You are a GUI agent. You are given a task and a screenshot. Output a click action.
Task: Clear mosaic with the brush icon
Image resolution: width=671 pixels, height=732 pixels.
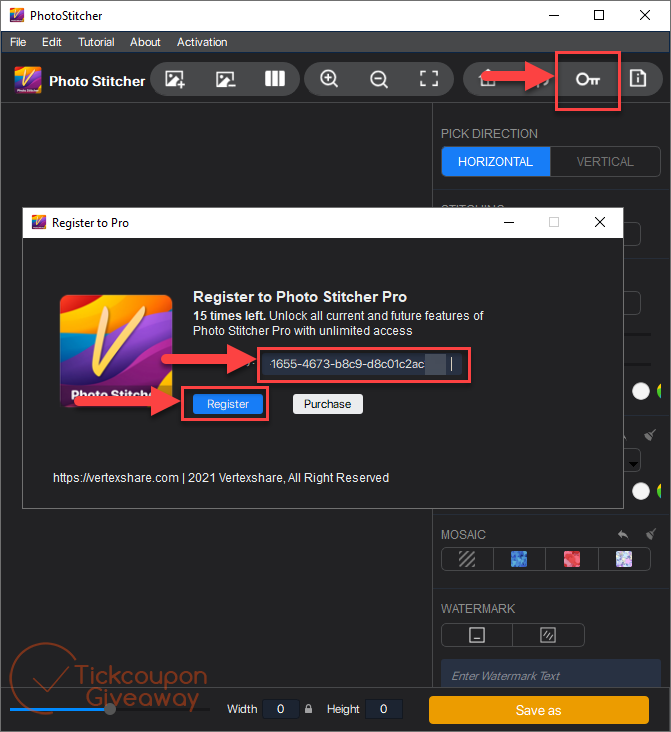[651, 534]
